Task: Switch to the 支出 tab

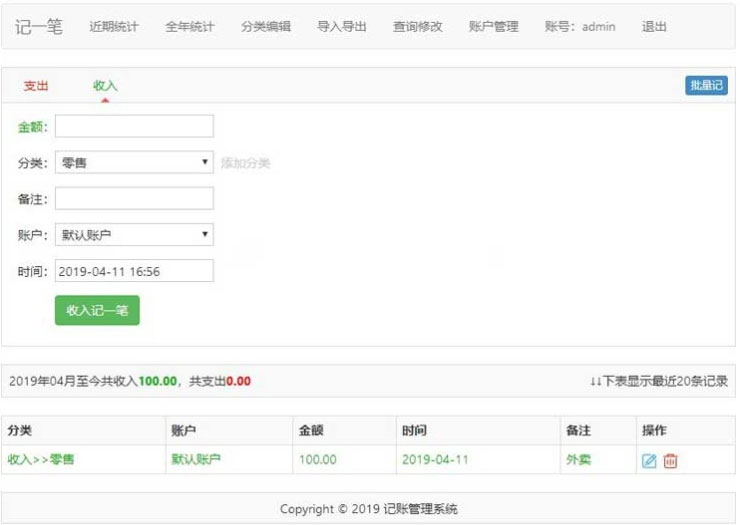Action: pyautogui.click(x=36, y=86)
